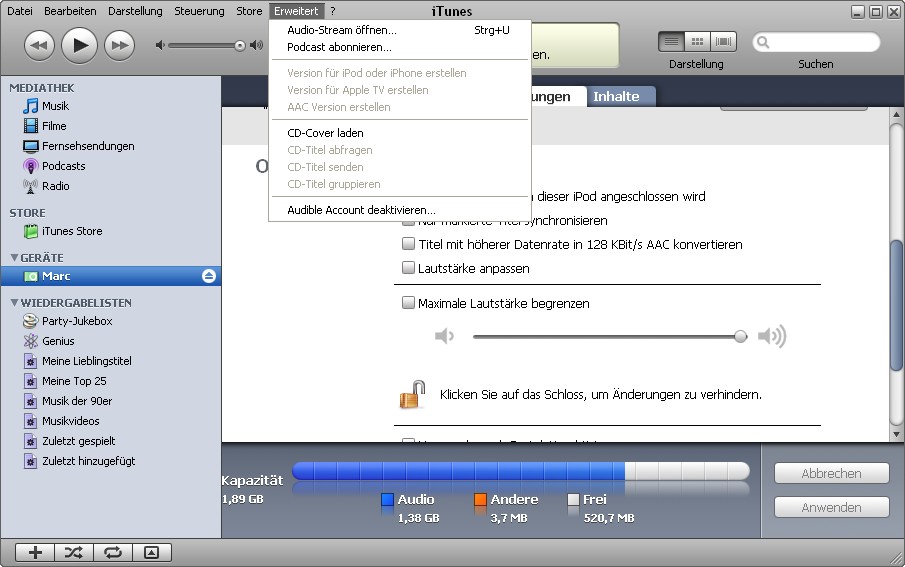Add a new playlist with plus button

(35, 553)
